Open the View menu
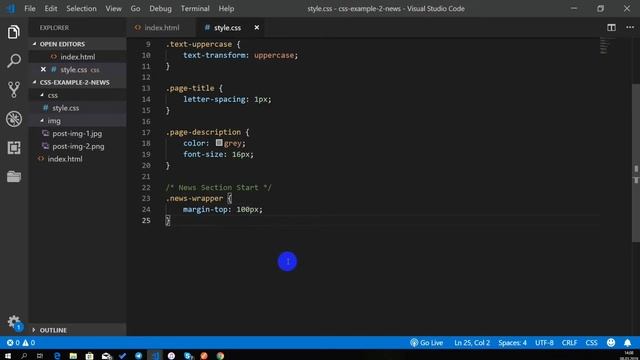The image size is (640, 360). click(113, 8)
